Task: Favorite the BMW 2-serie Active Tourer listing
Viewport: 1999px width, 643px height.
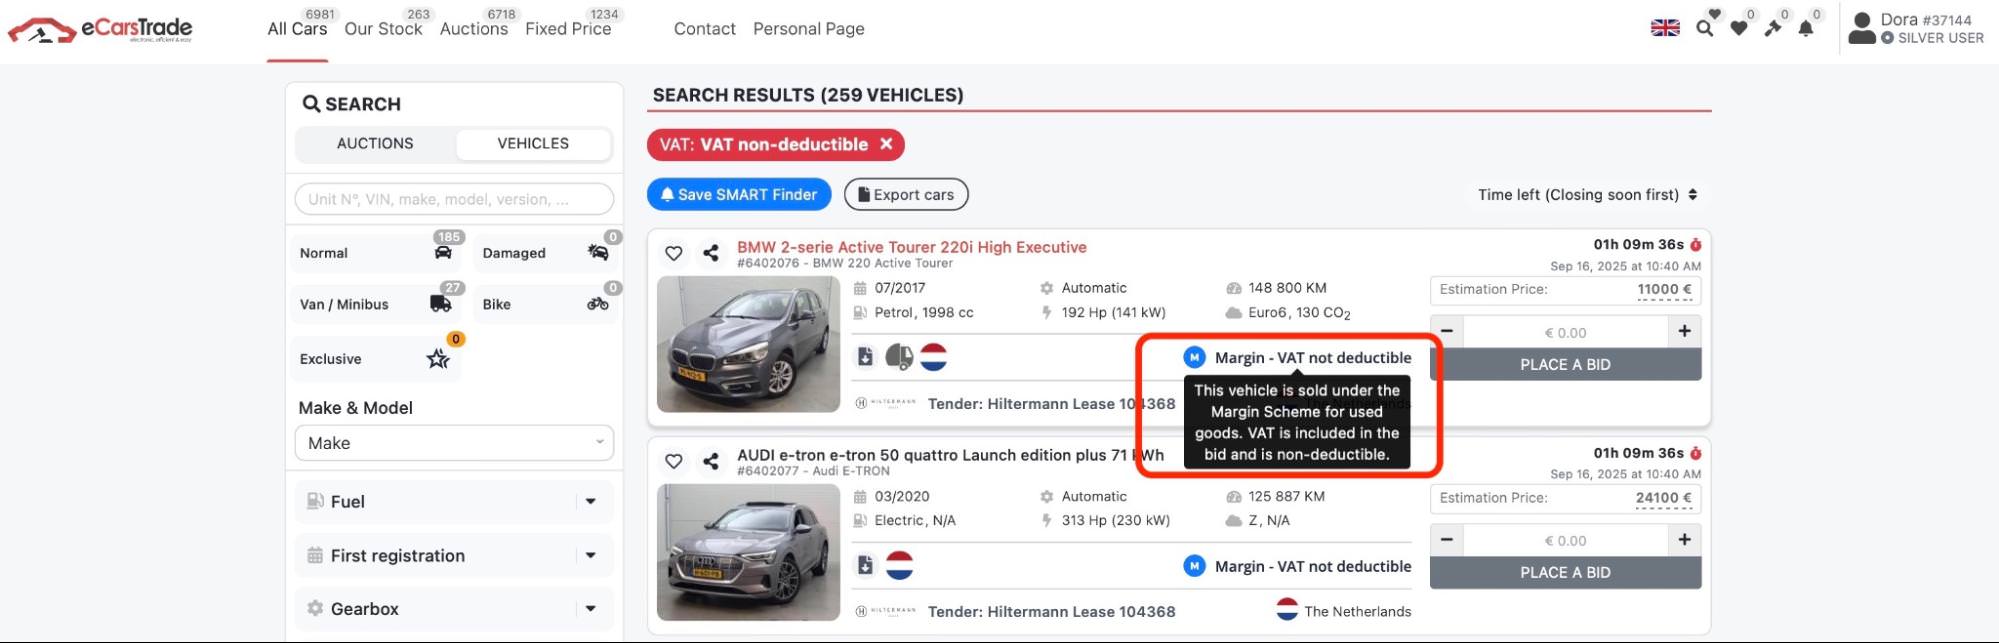Action: pyautogui.click(x=674, y=253)
